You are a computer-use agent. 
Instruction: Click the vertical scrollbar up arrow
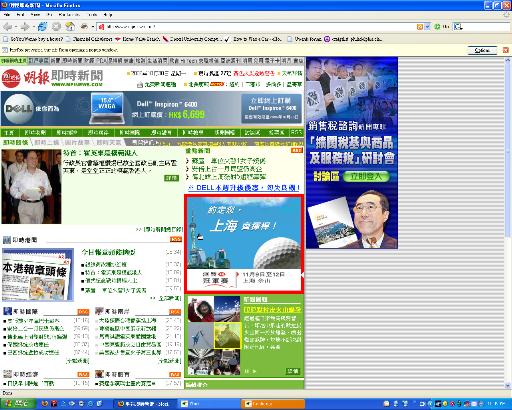coord(508,60)
